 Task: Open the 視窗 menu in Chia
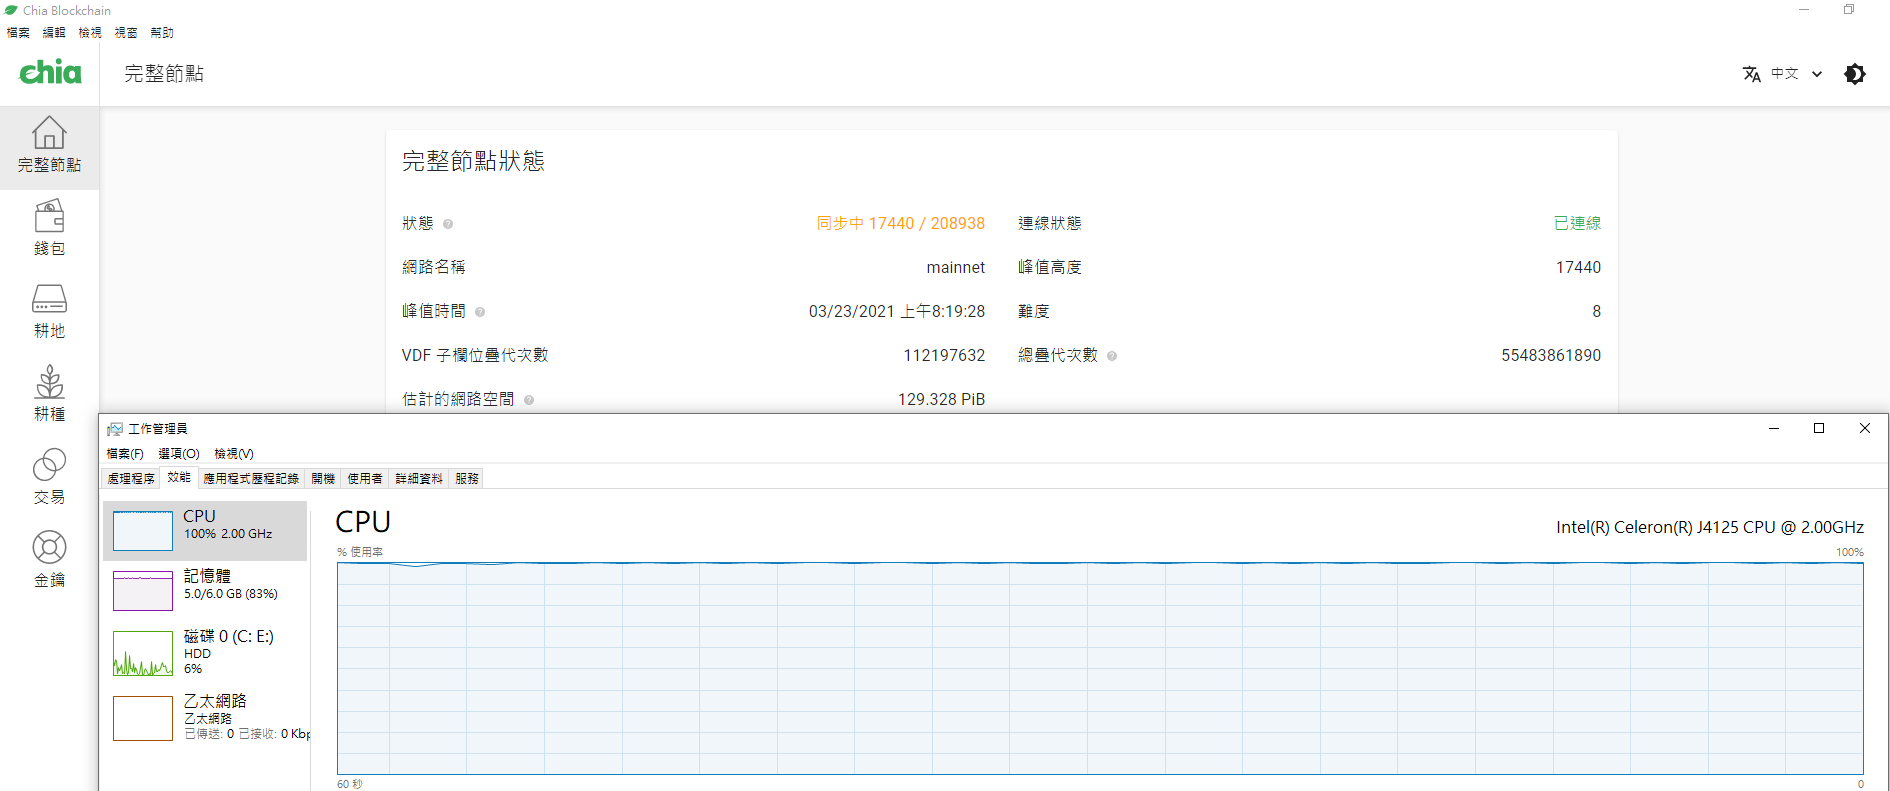point(126,32)
